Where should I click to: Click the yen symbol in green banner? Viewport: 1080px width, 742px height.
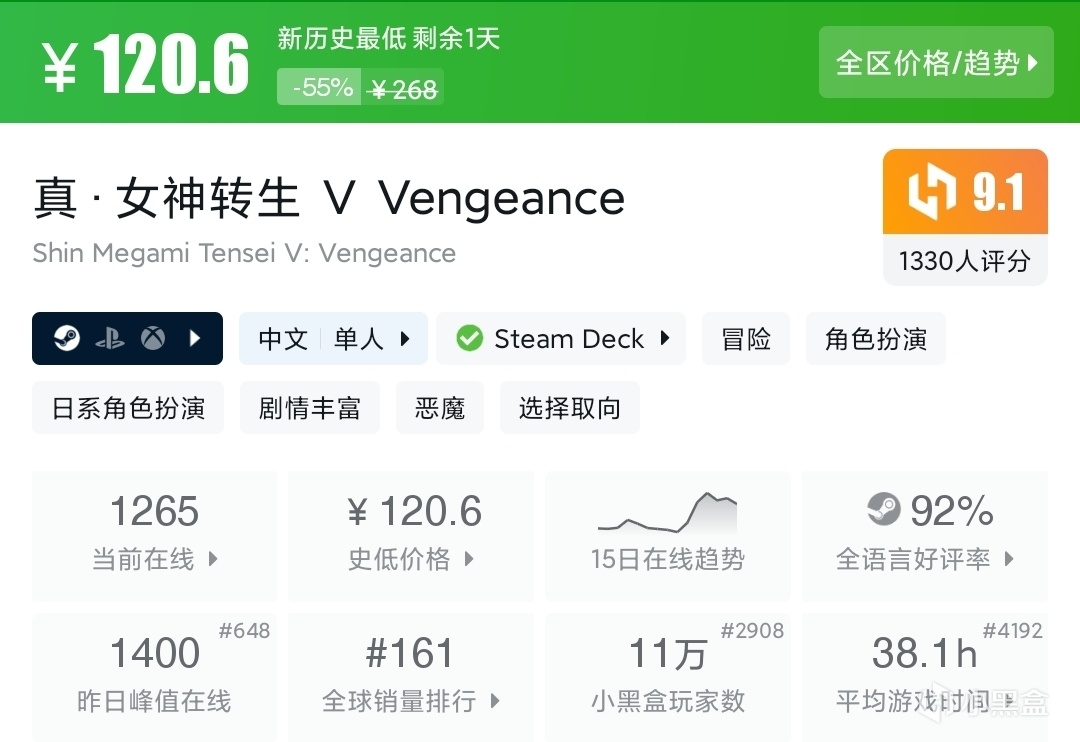click(60, 66)
